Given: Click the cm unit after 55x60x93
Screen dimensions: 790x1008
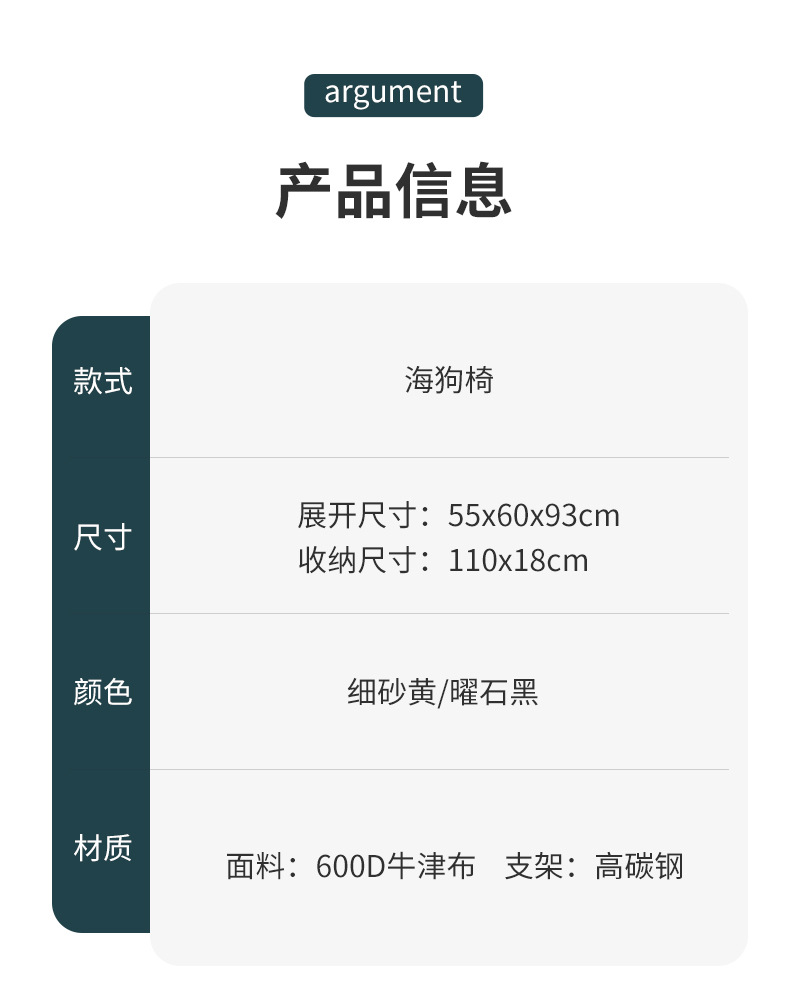Looking at the screenshot, I should (x=599, y=516).
